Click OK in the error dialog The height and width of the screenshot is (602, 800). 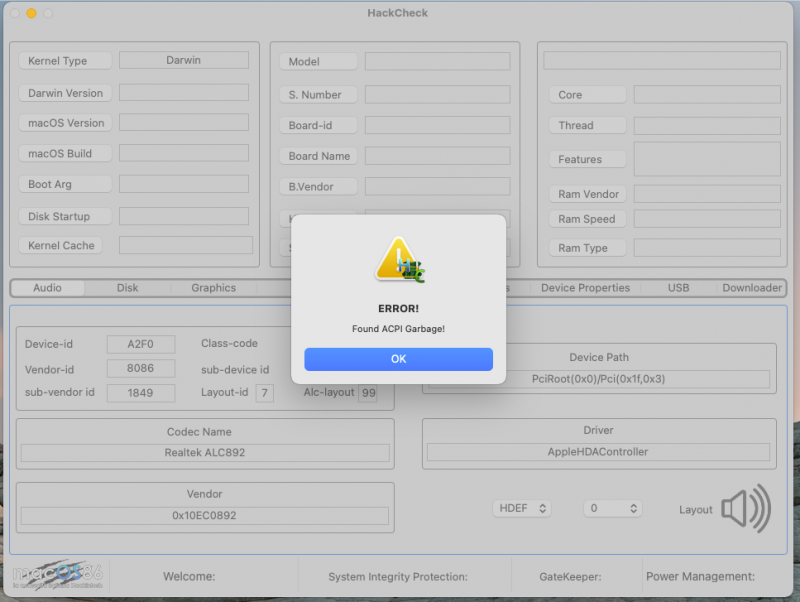[x=398, y=359]
